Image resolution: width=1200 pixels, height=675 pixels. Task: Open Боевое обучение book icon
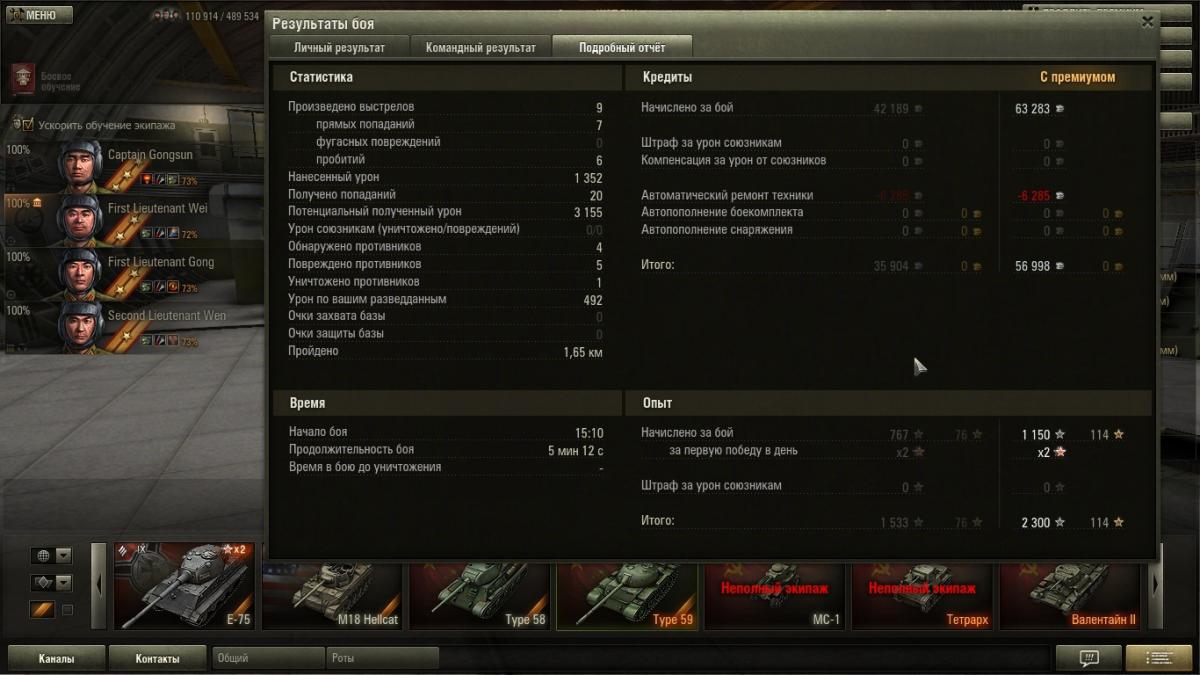(x=23, y=79)
